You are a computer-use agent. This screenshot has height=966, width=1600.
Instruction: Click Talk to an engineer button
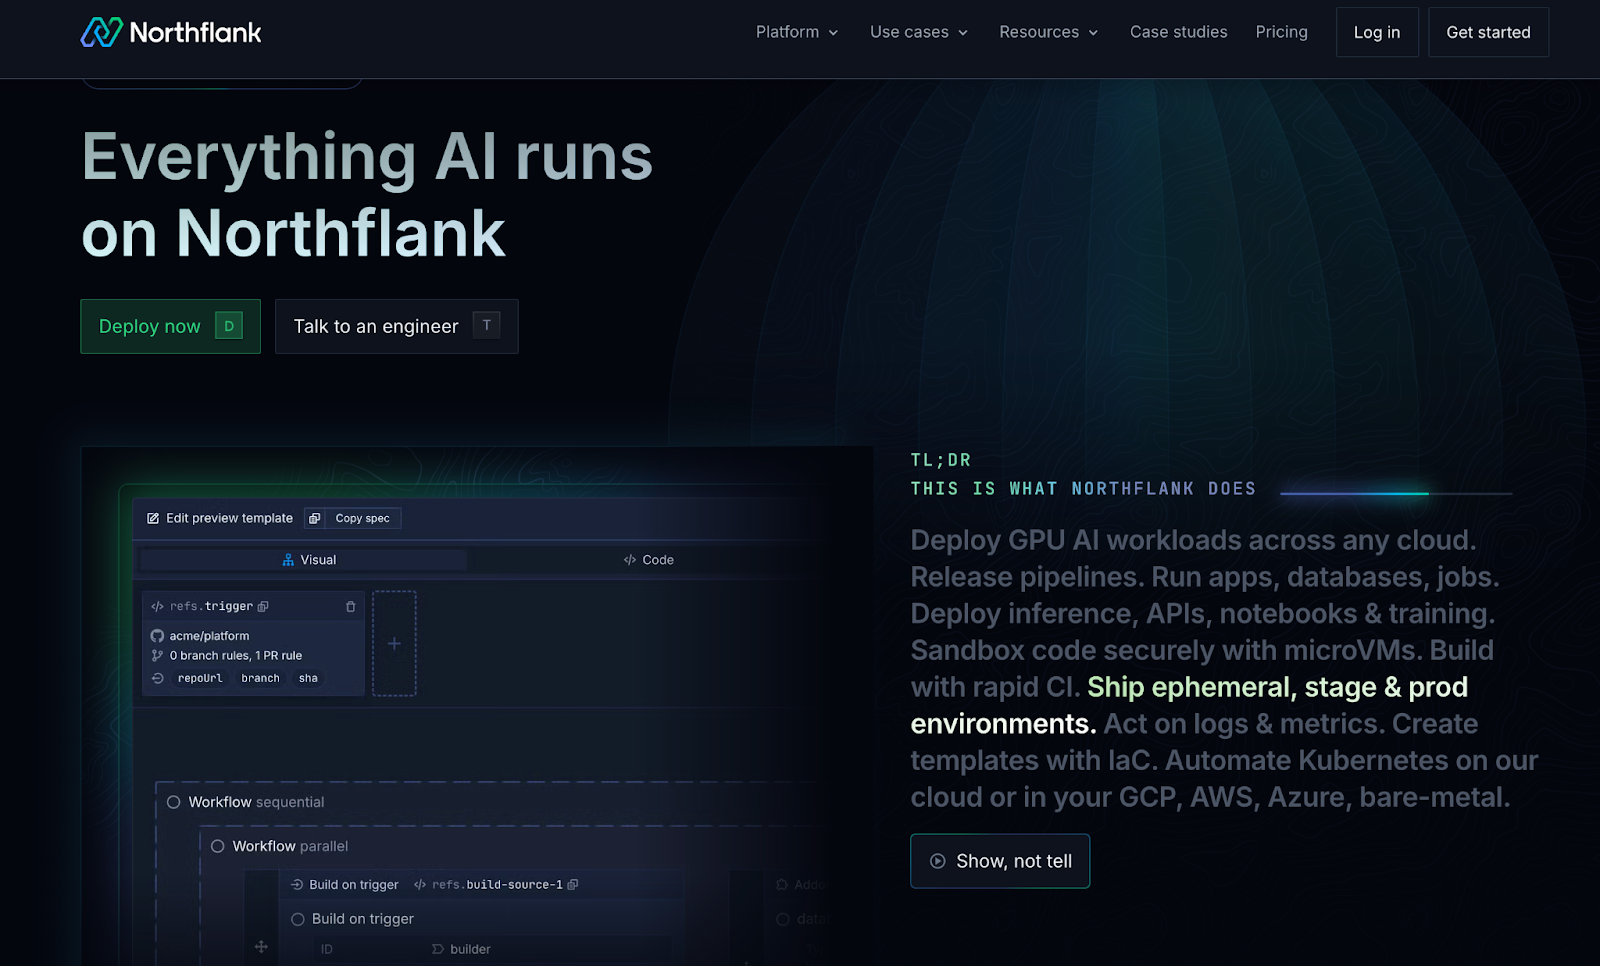click(396, 326)
